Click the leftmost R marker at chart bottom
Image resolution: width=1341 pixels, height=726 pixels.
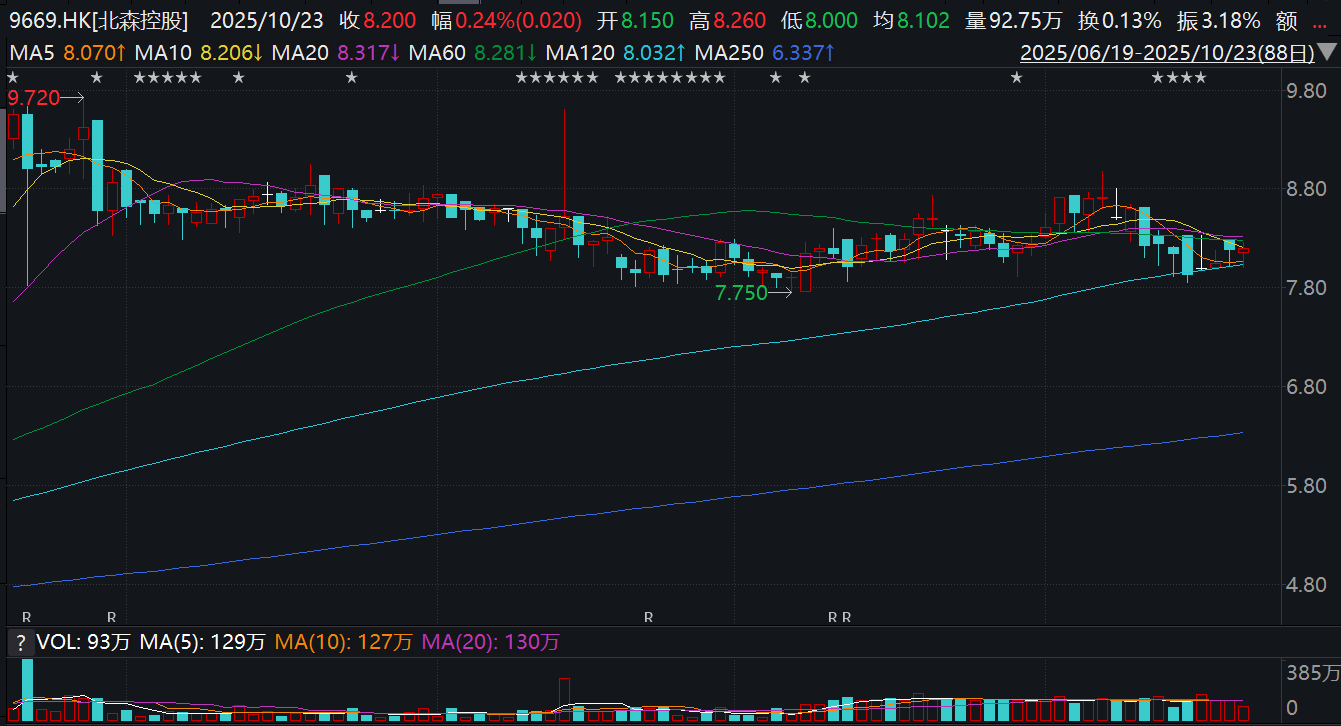(27, 617)
